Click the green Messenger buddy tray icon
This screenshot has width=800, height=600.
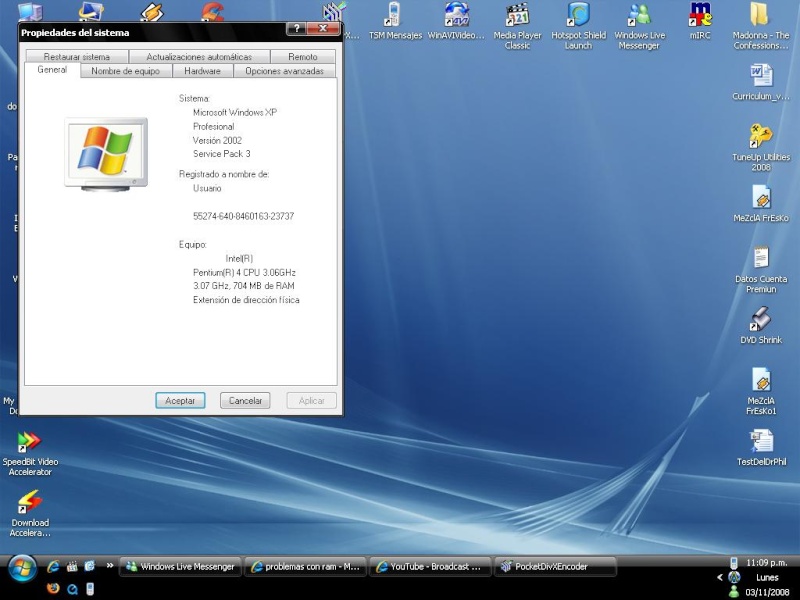[x=734, y=591]
